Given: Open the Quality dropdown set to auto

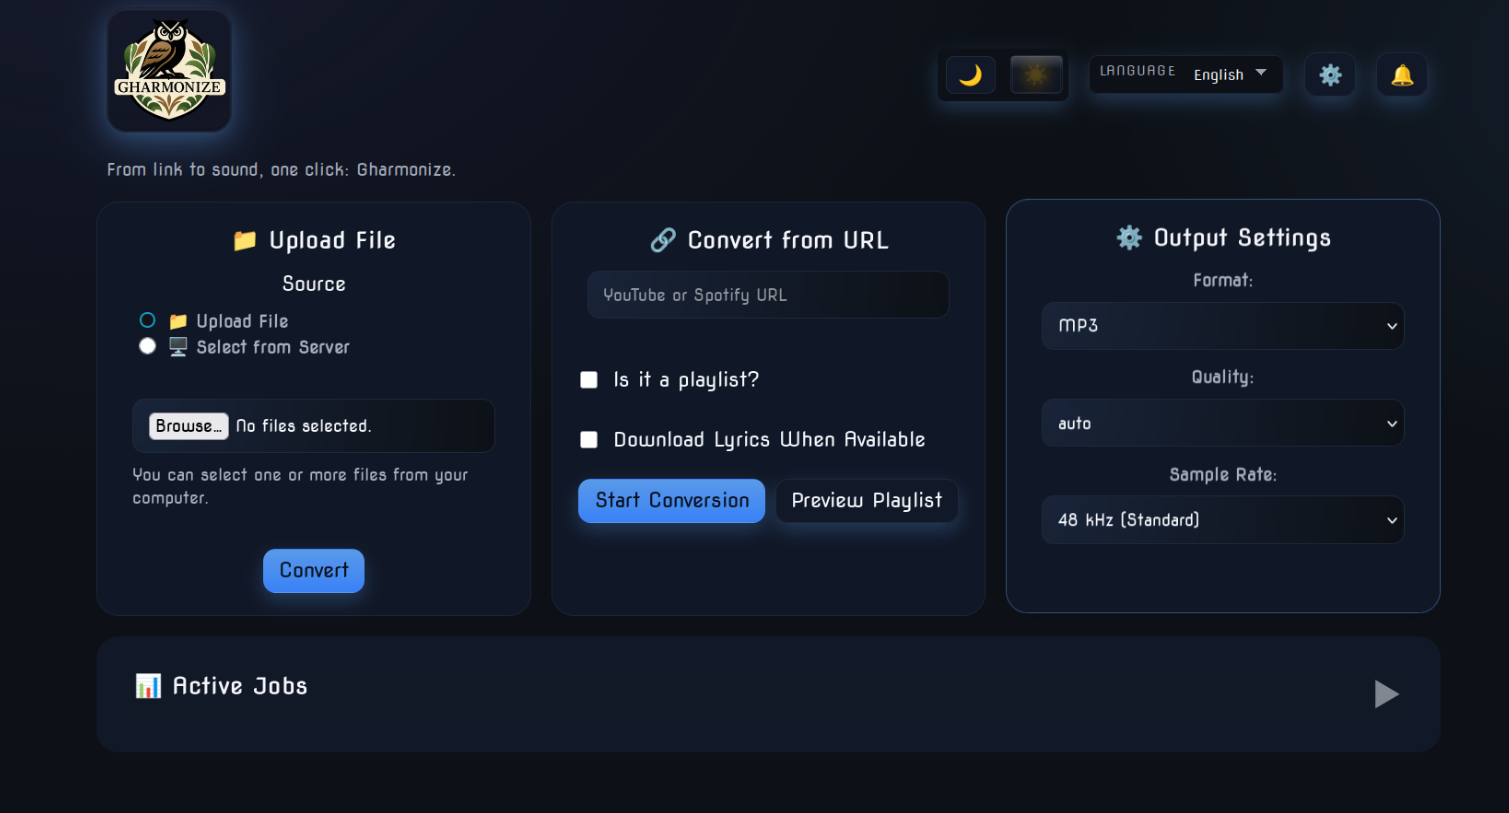Looking at the screenshot, I should point(1222,423).
